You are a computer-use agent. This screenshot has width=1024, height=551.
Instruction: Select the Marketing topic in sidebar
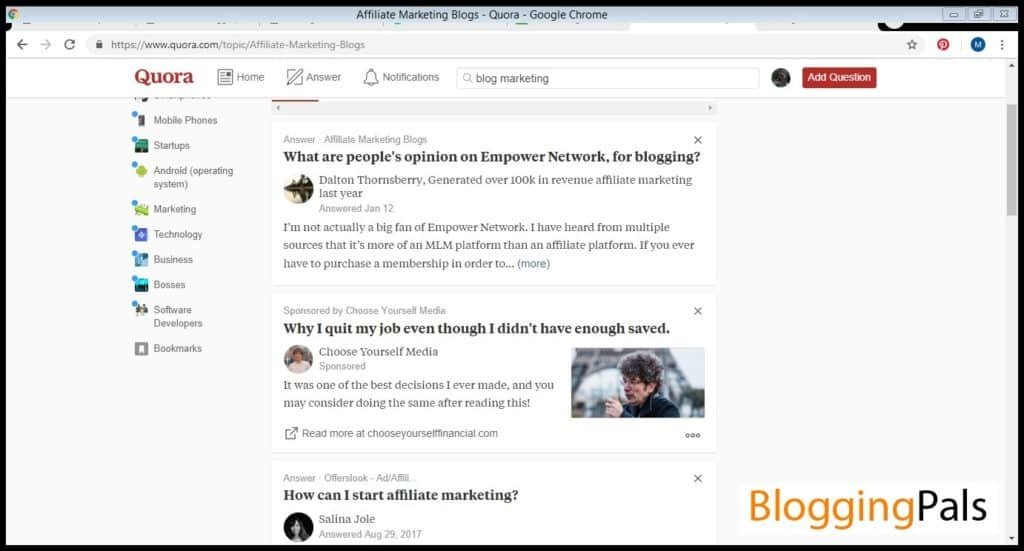click(x=174, y=209)
